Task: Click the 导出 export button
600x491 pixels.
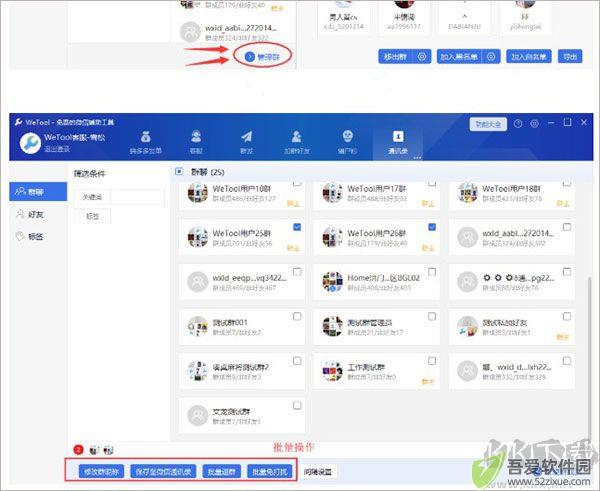Action: tap(570, 57)
